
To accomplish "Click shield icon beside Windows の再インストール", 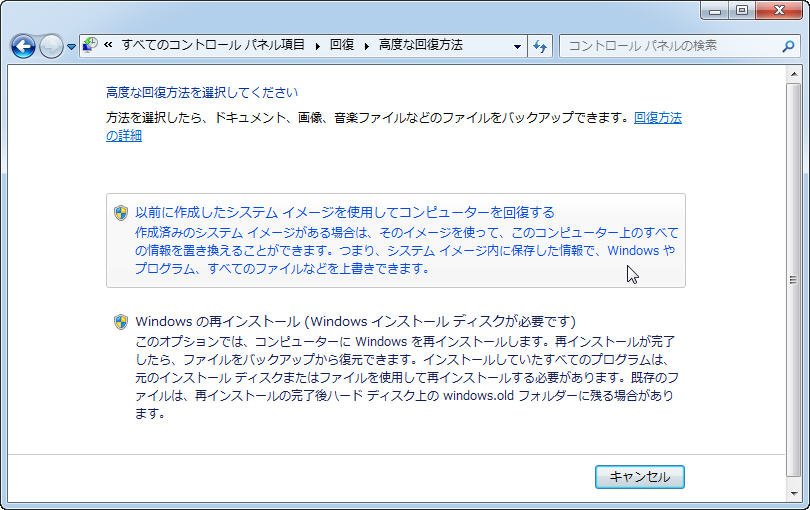I will click(x=121, y=322).
